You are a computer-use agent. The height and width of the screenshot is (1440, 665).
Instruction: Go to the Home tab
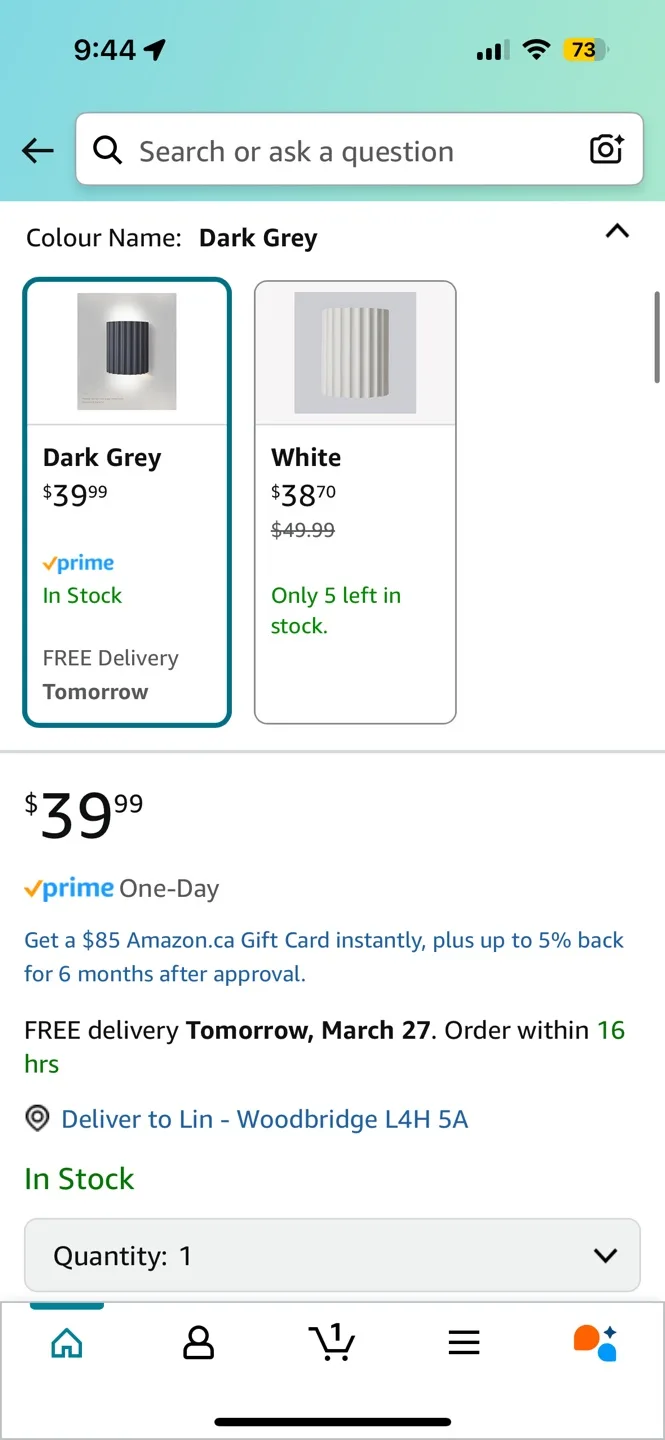tap(67, 1342)
